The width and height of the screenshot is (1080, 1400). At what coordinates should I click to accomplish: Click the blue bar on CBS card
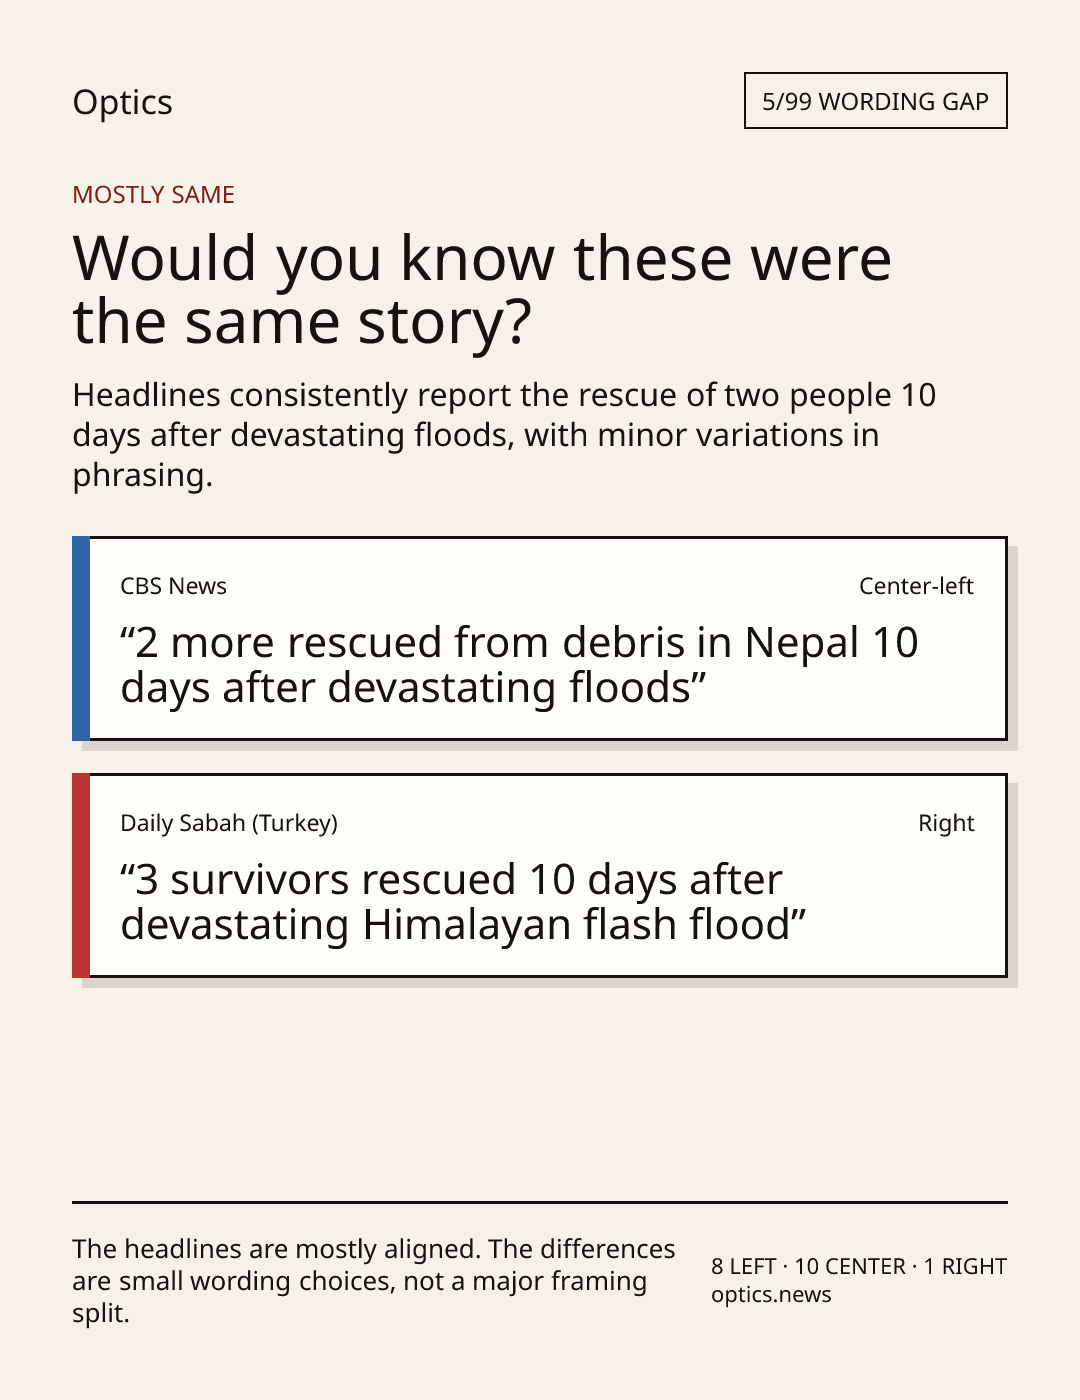click(x=81, y=638)
